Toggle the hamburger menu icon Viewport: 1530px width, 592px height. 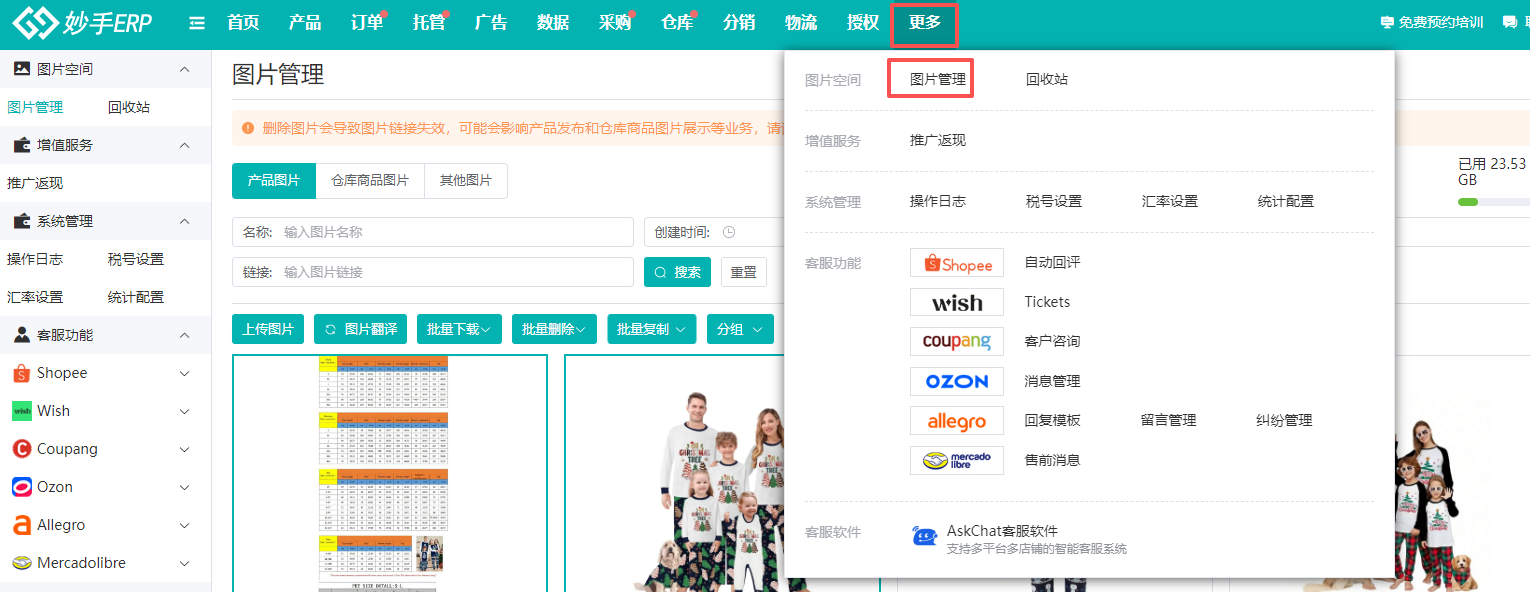(x=197, y=23)
